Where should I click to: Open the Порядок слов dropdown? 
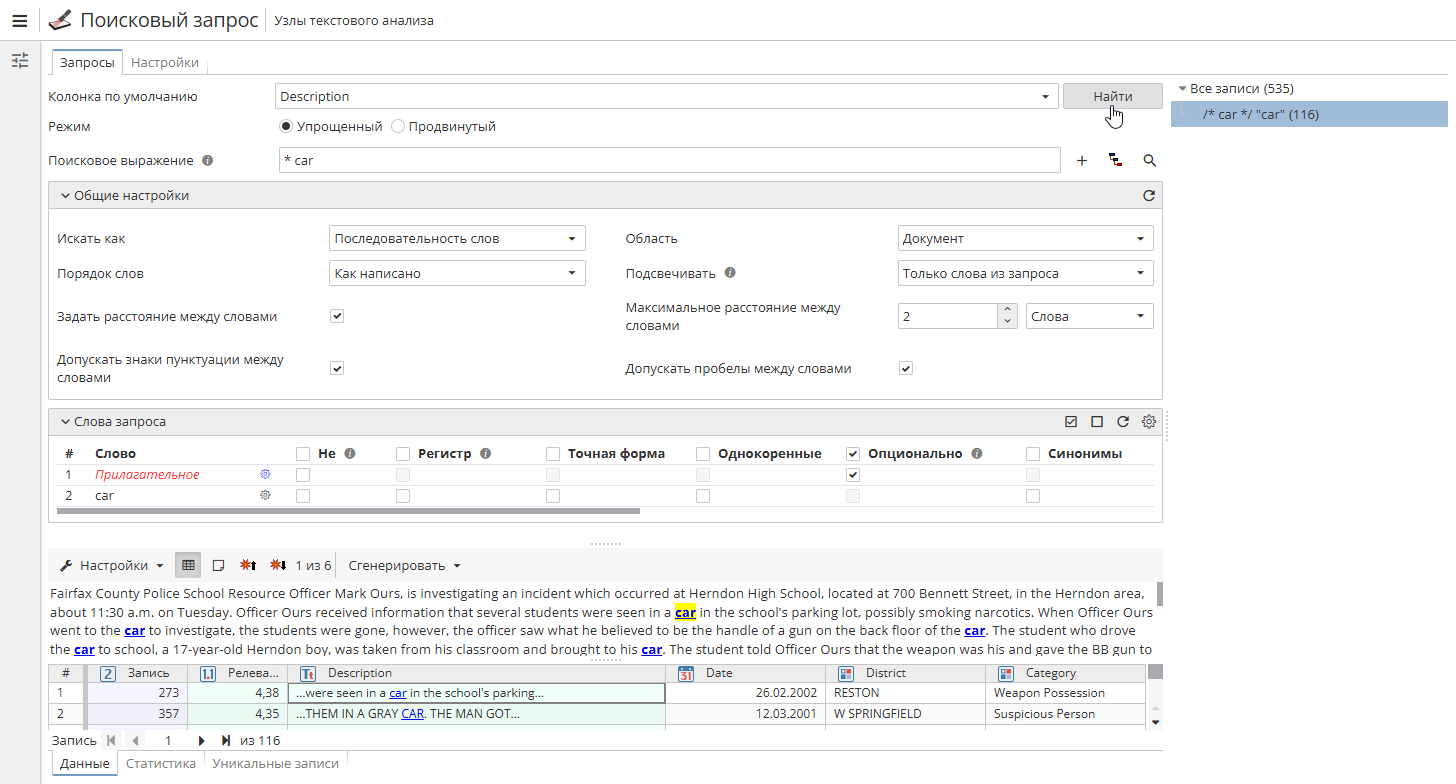457,273
